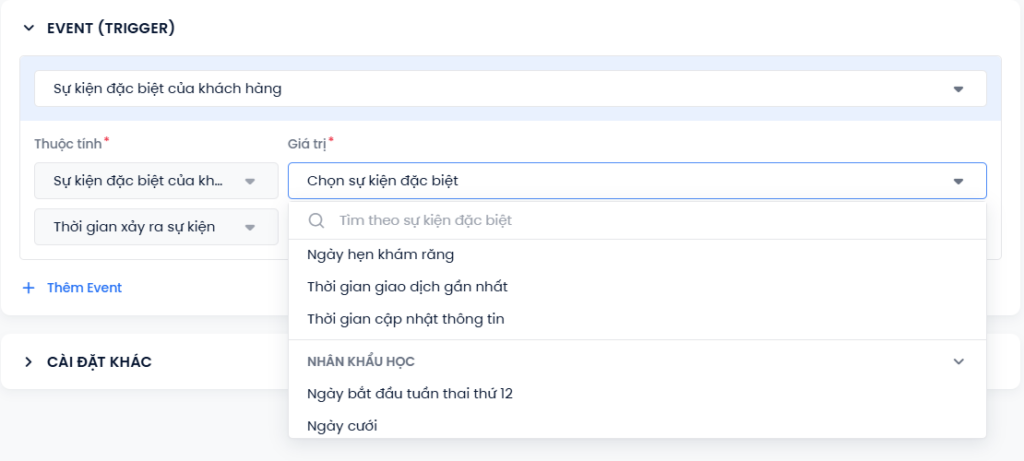Collapse the EVENT (TRIGGER) section chevron

tap(28, 28)
